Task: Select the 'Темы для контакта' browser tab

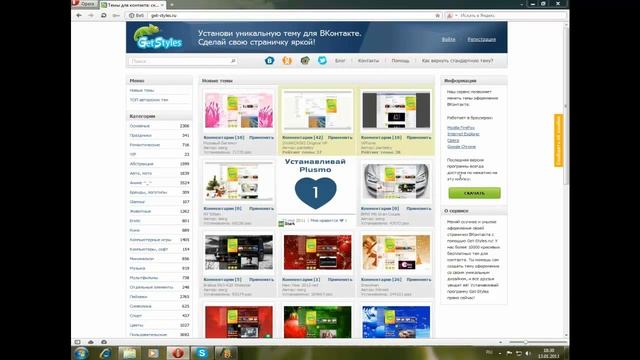Action: coord(133,5)
